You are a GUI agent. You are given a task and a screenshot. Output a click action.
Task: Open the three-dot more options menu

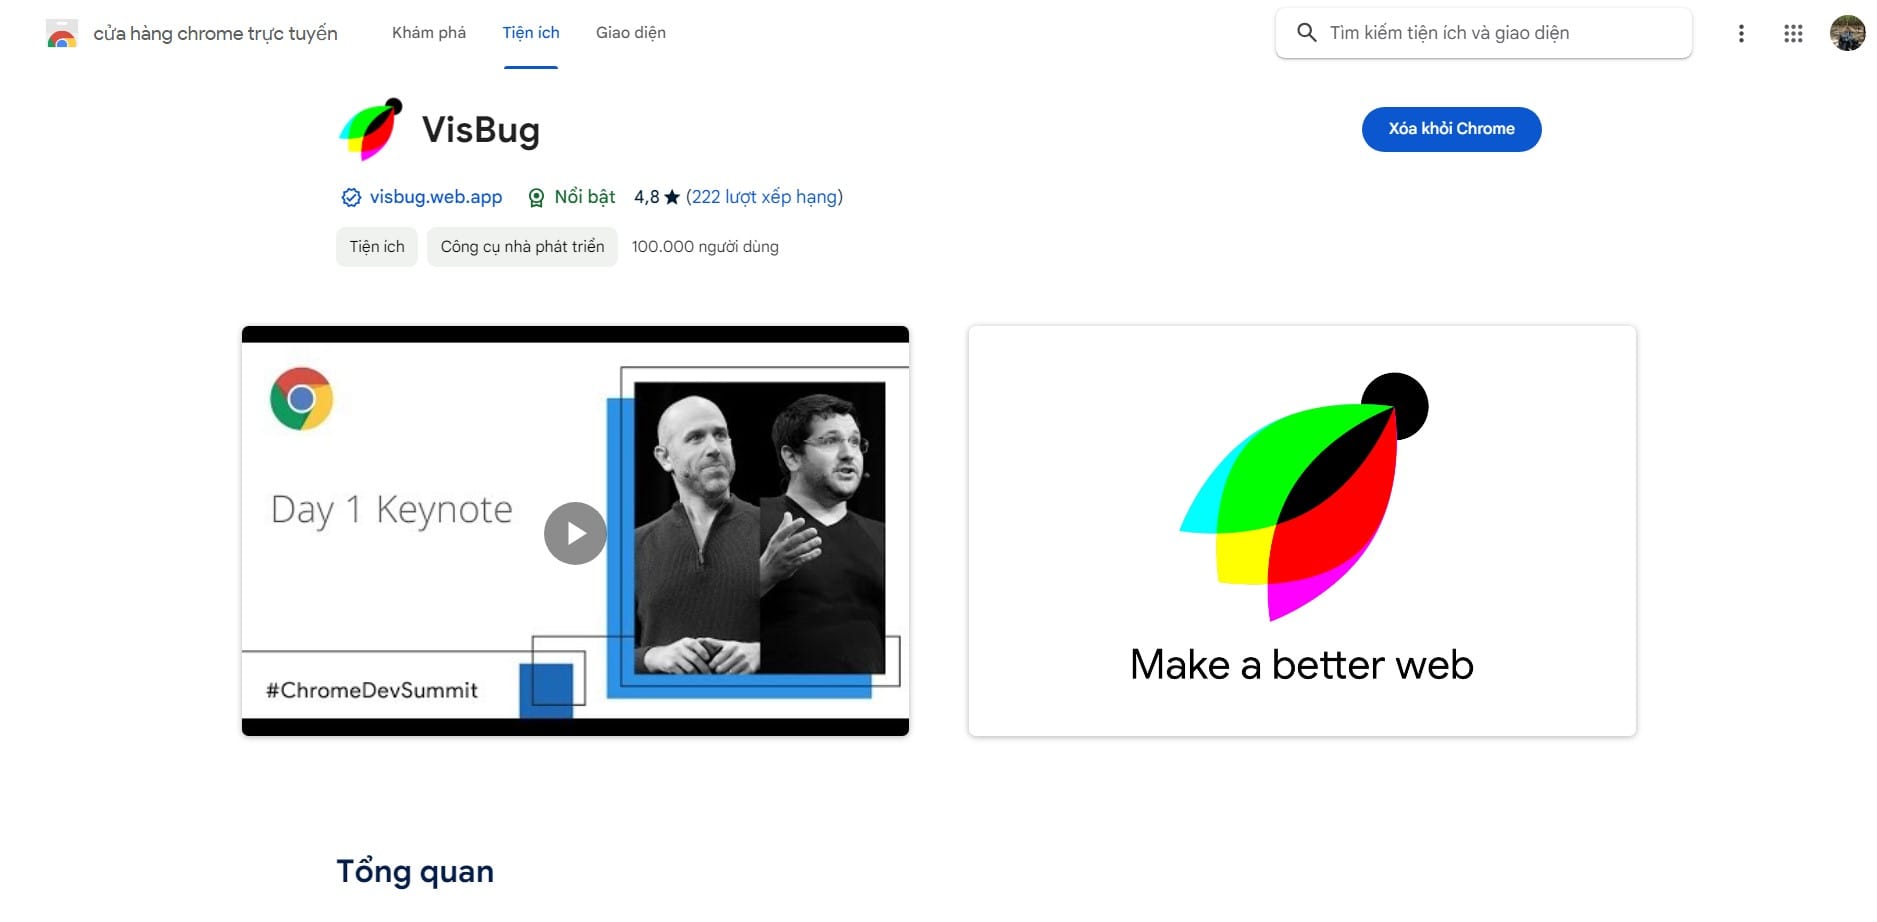(1741, 34)
